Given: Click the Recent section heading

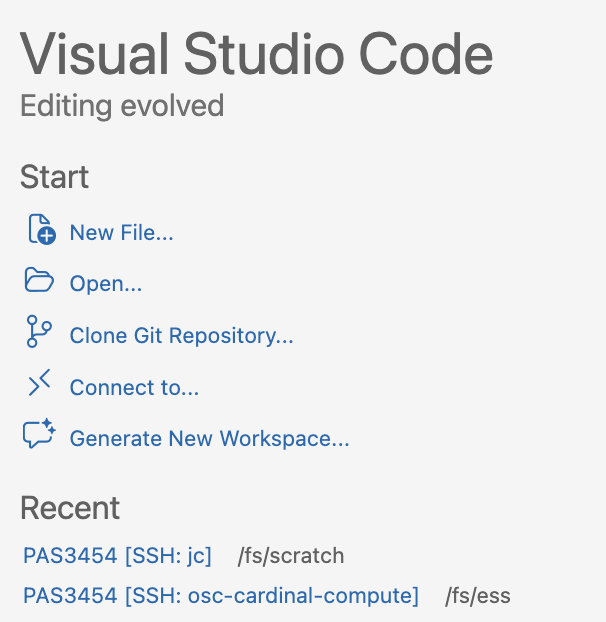Looking at the screenshot, I should coord(70,508).
